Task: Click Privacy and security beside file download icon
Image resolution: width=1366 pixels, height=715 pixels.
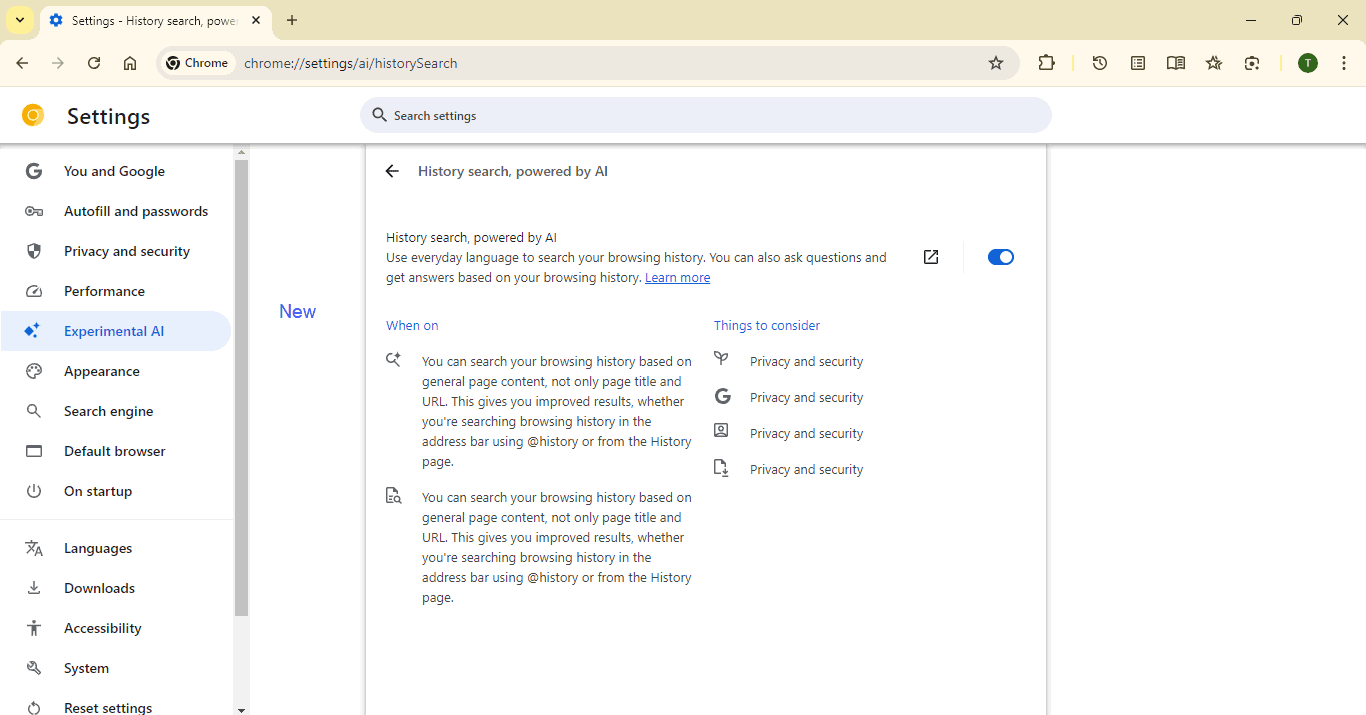Action: click(806, 469)
